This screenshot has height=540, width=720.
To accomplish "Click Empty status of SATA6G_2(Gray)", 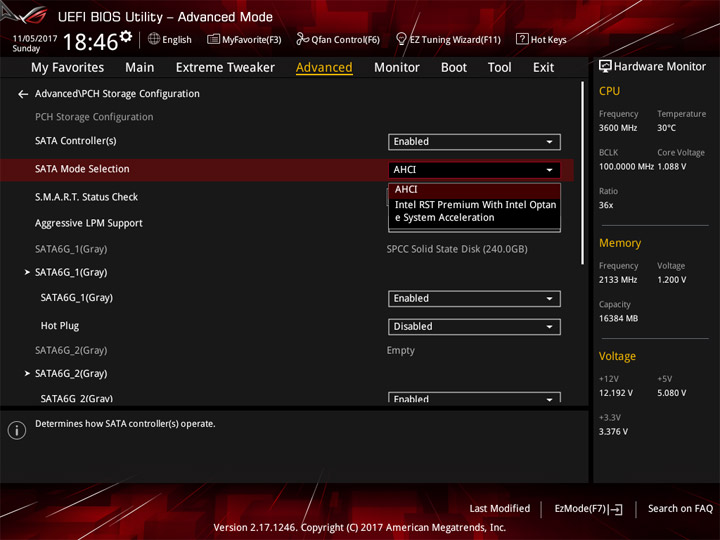I will point(400,350).
